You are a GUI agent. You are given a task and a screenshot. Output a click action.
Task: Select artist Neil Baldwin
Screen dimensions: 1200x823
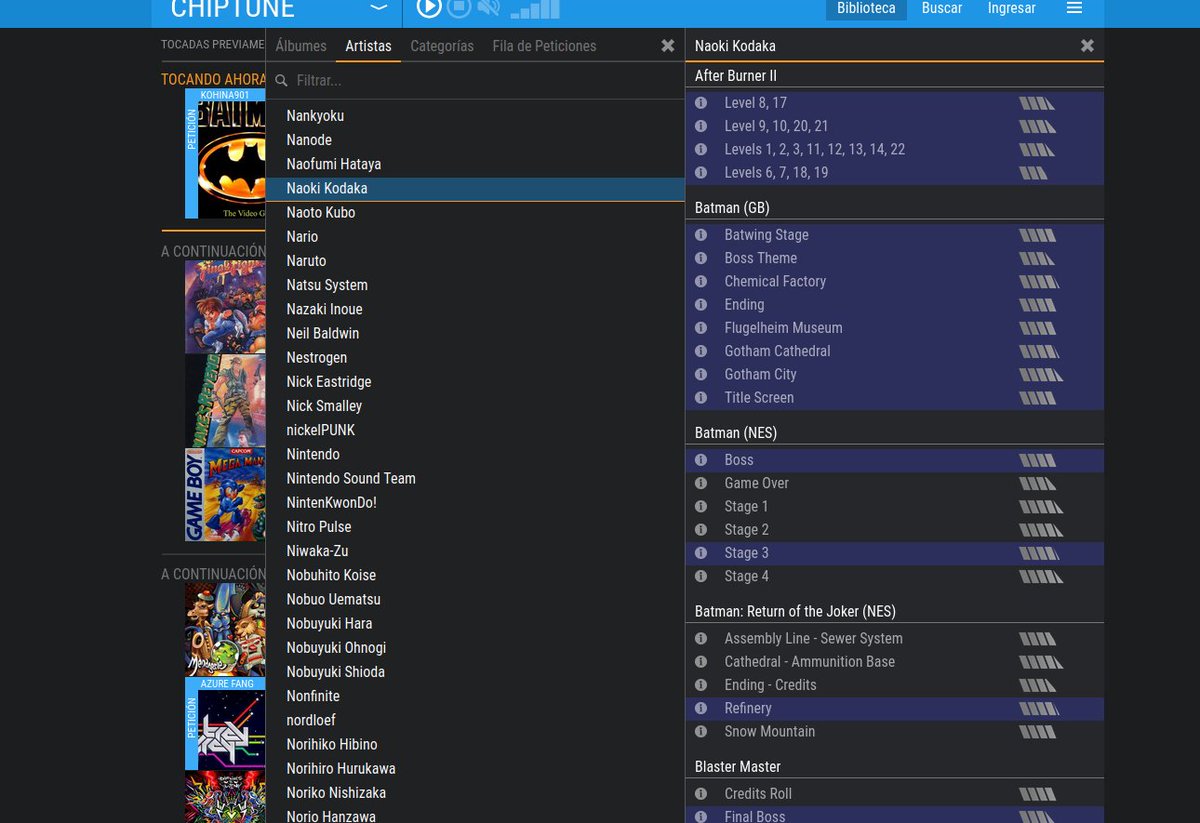tap(322, 333)
